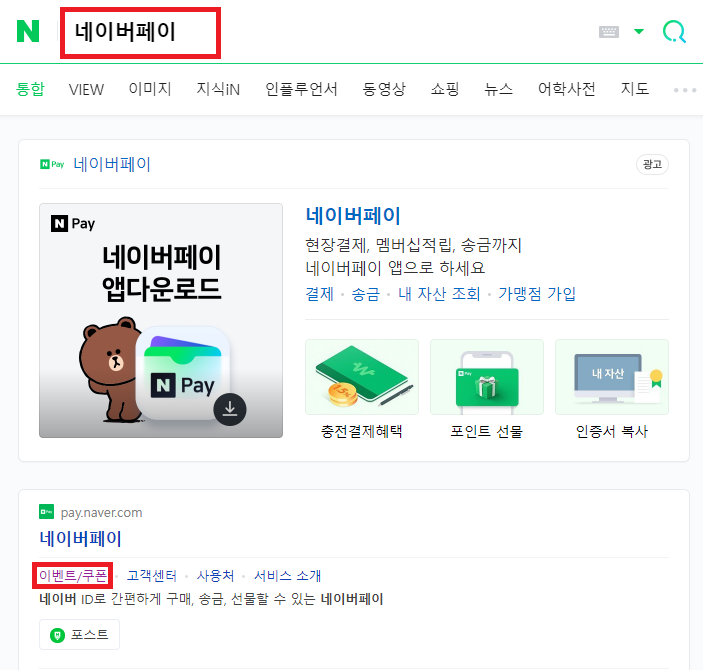Open the 내 자산 조회 link
703x670 pixels.
point(439,294)
